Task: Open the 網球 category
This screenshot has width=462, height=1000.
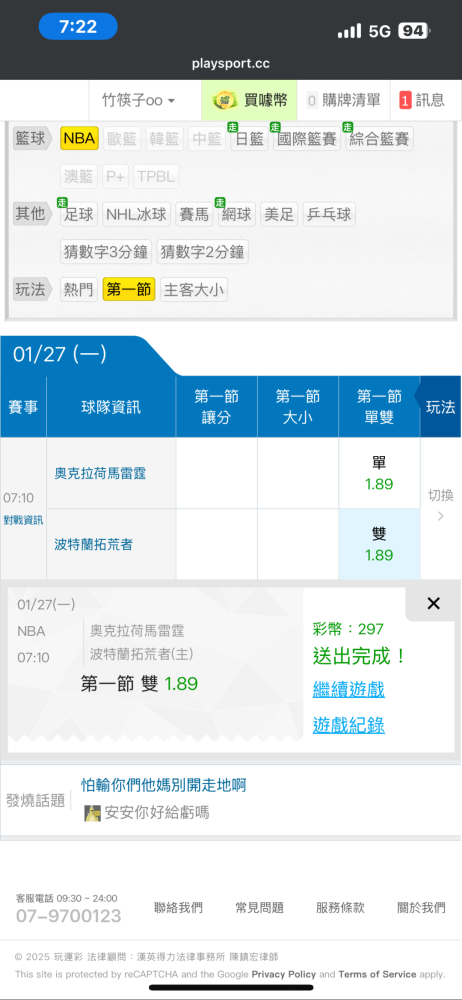Action: pyautogui.click(x=236, y=214)
